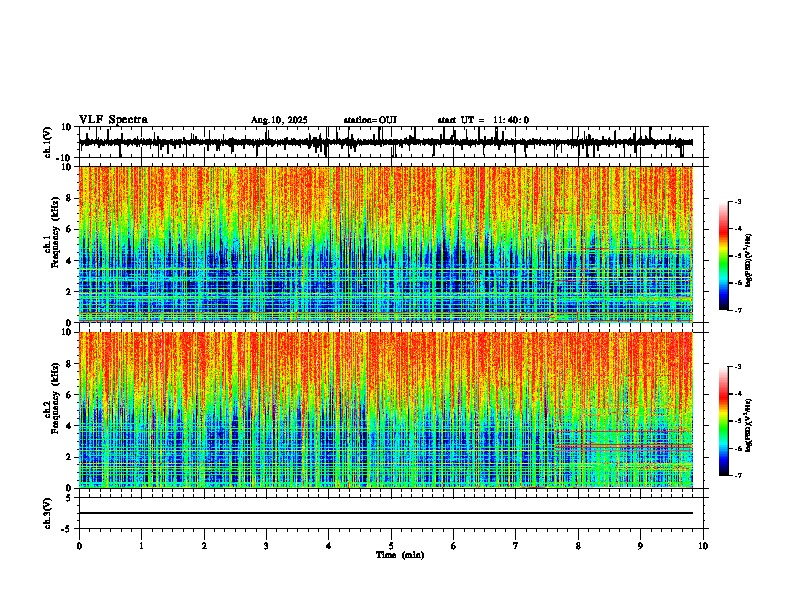Click the "station=OUI" label
The height and width of the screenshot is (612, 792).
pyautogui.click(x=370, y=120)
